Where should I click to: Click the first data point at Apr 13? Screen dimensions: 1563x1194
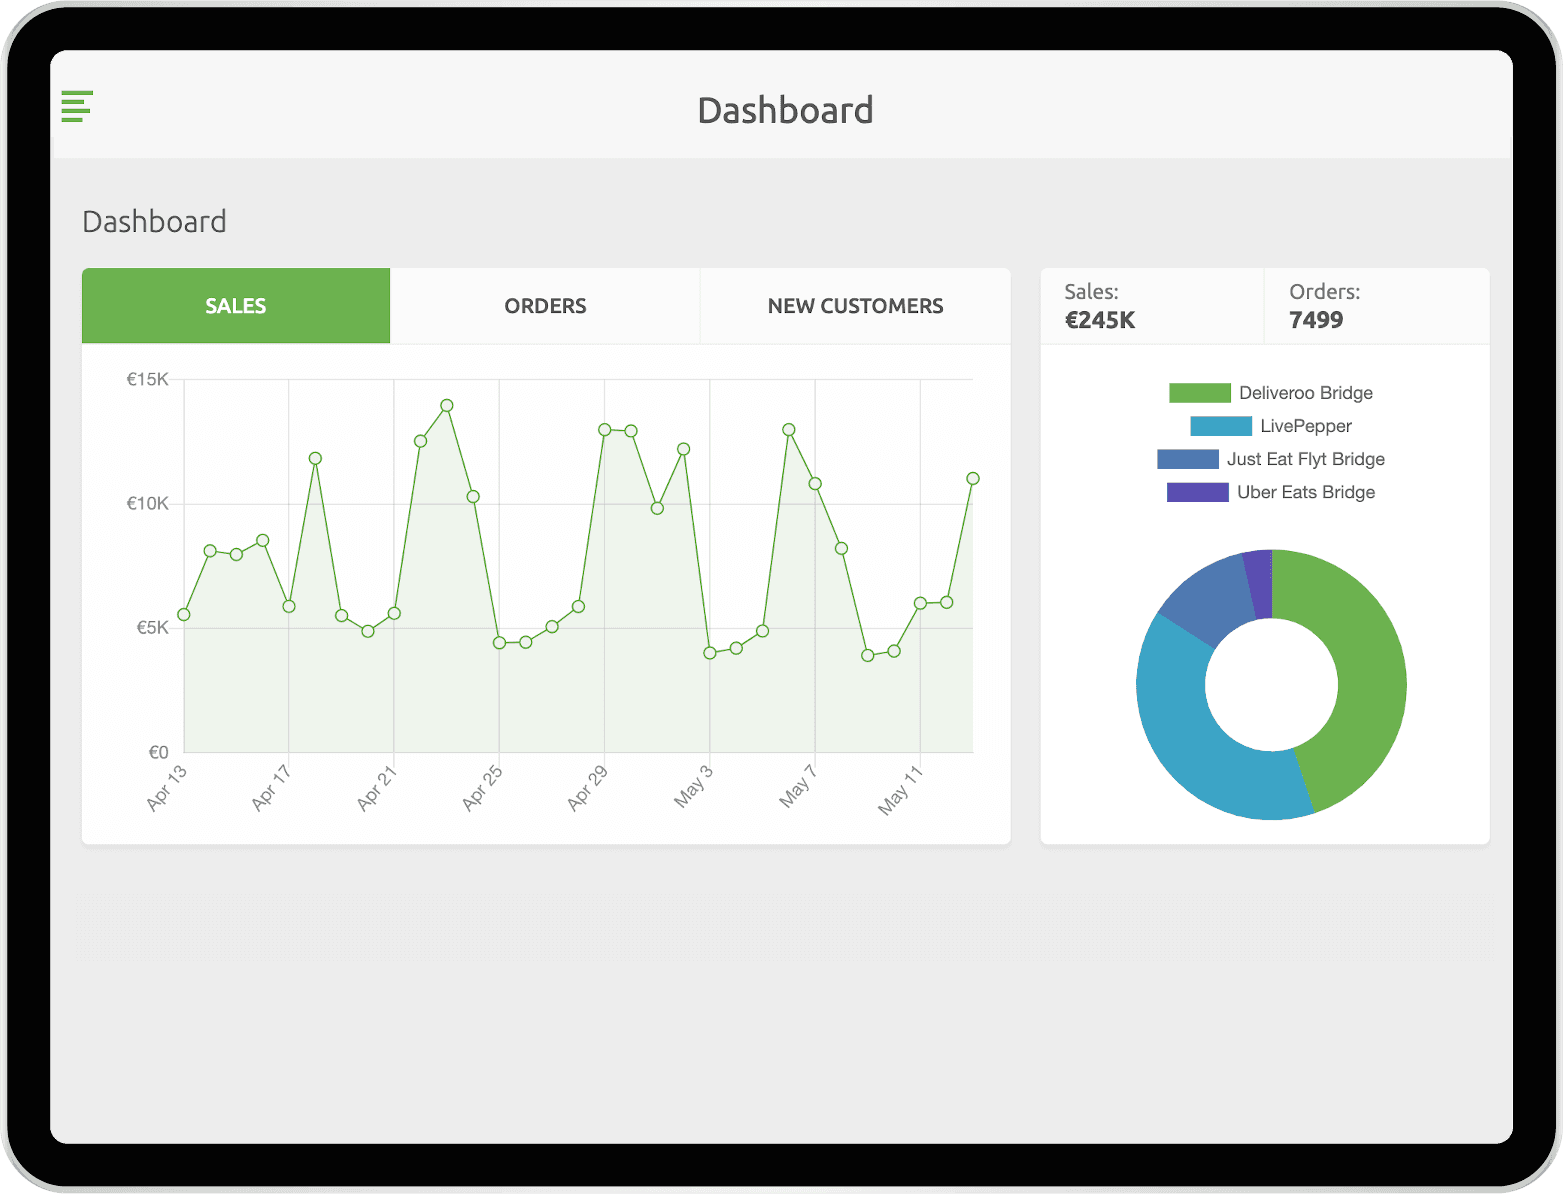pos(184,614)
